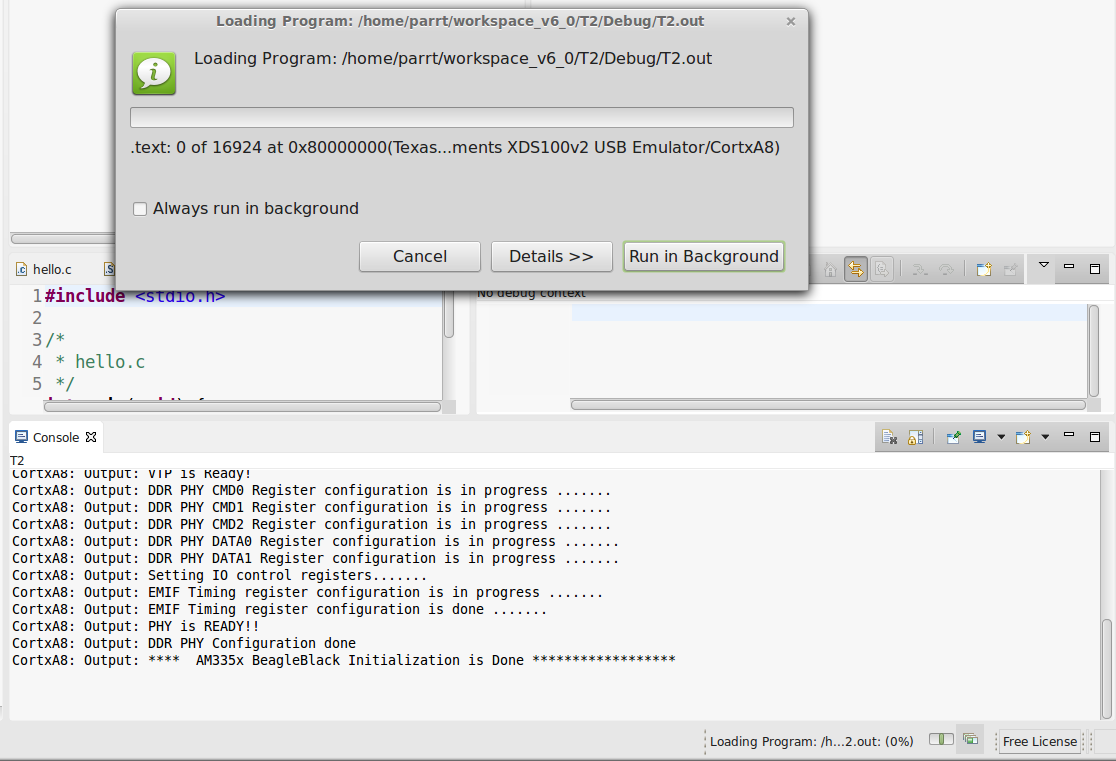This screenshot has height=761, width=1116.
Task: Enable Always run in background checkbox
Action: [x=140, y=209]
